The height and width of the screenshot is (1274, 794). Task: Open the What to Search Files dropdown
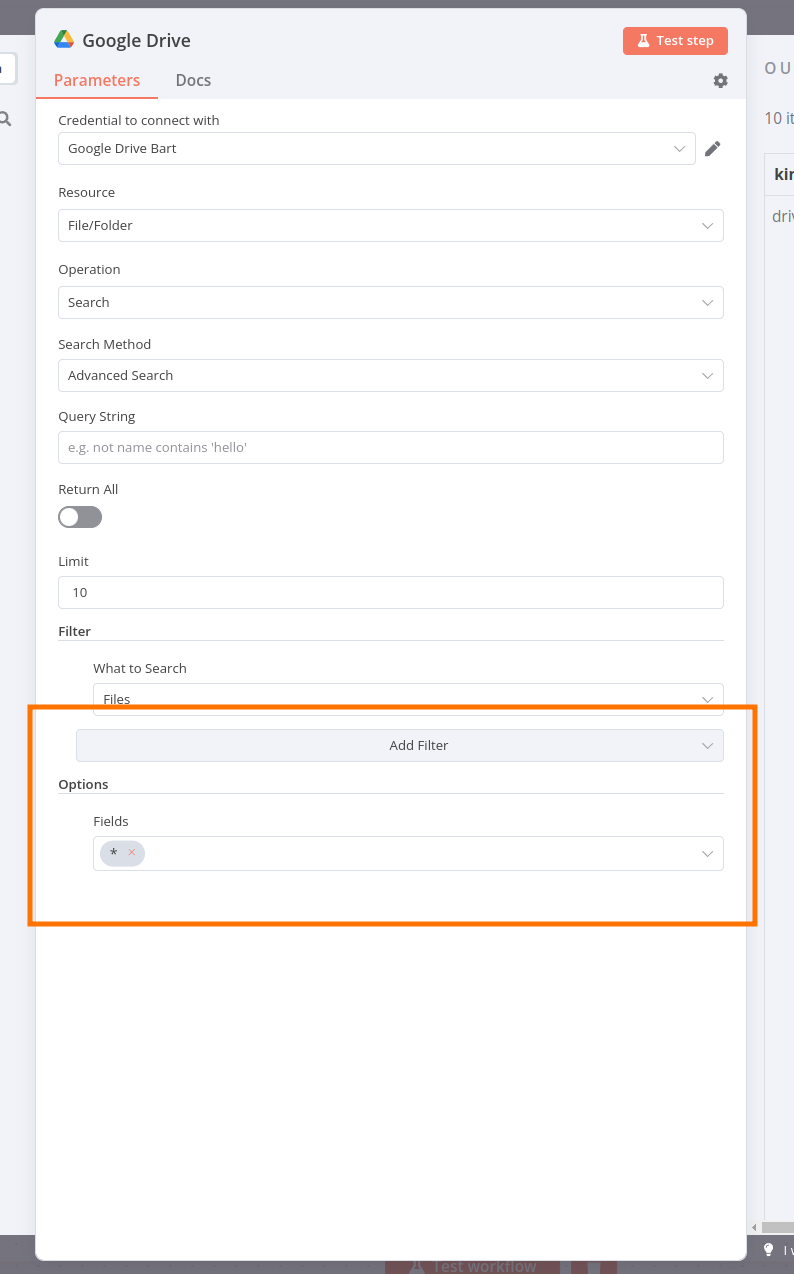(408, 699)
